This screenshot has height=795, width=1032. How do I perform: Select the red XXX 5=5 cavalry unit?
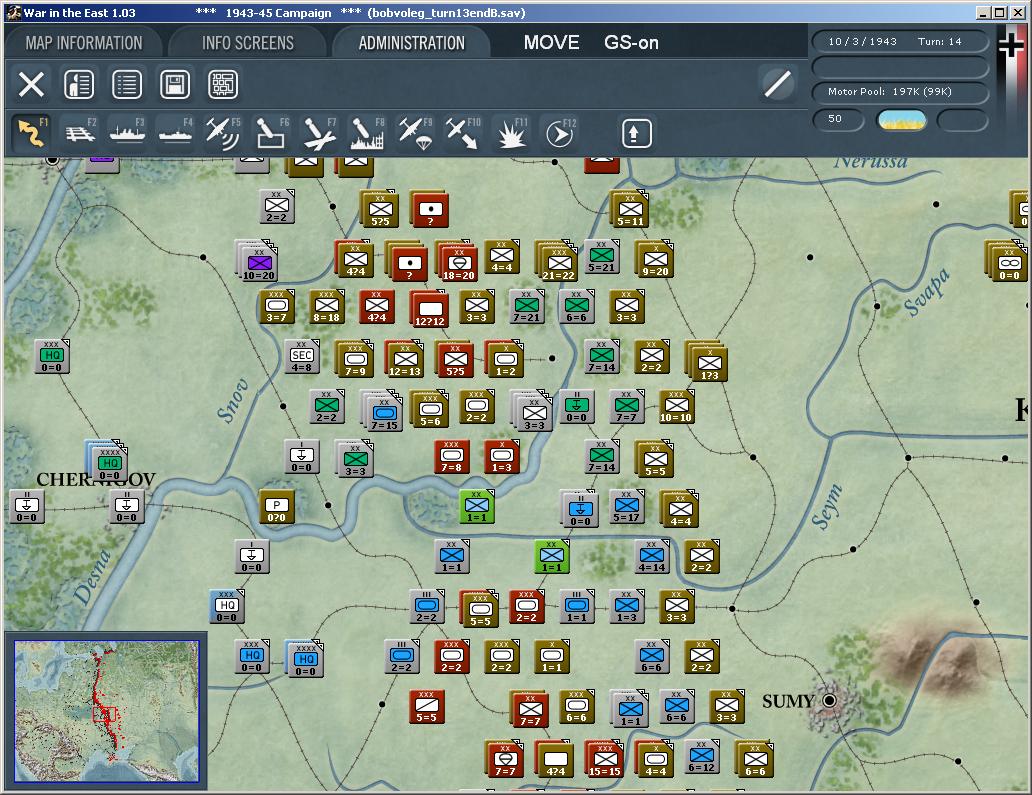click(427, 707)
